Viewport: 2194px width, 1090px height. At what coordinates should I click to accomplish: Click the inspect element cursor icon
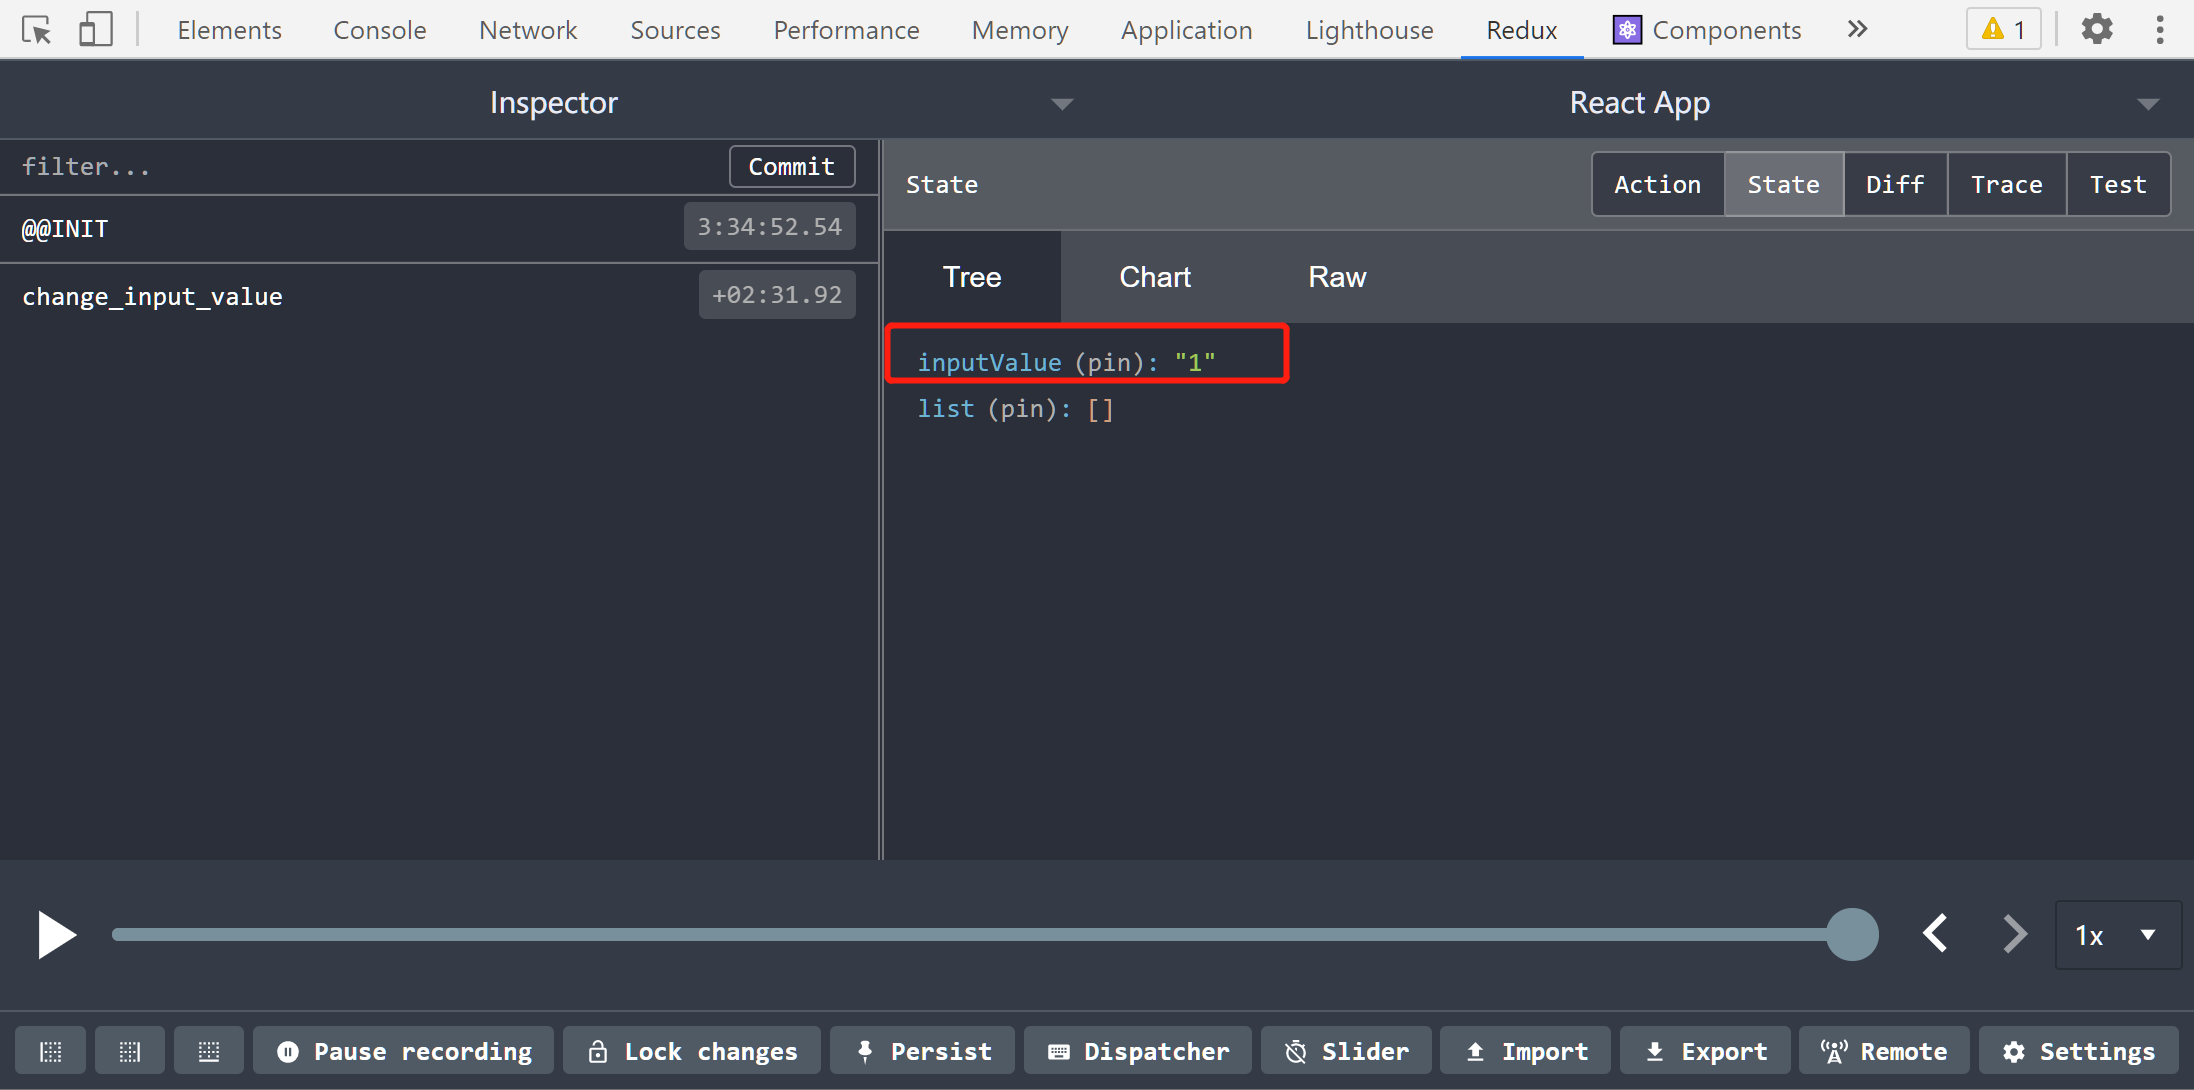[37, 30]
